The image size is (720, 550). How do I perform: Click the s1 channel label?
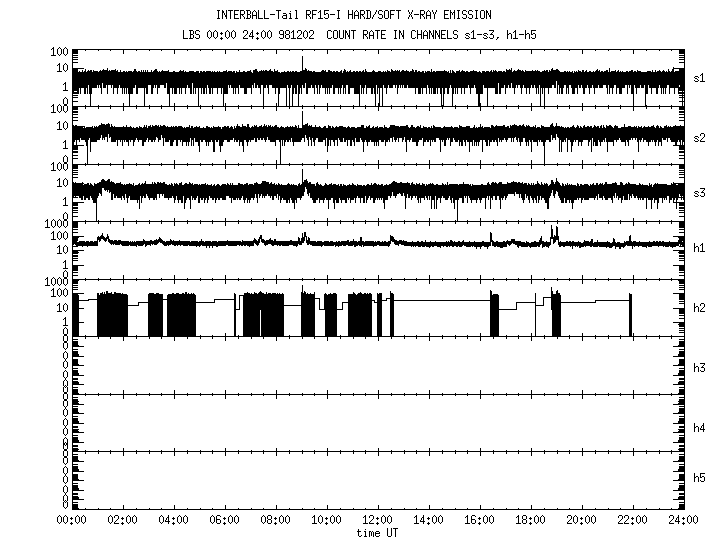coord(699,77)
